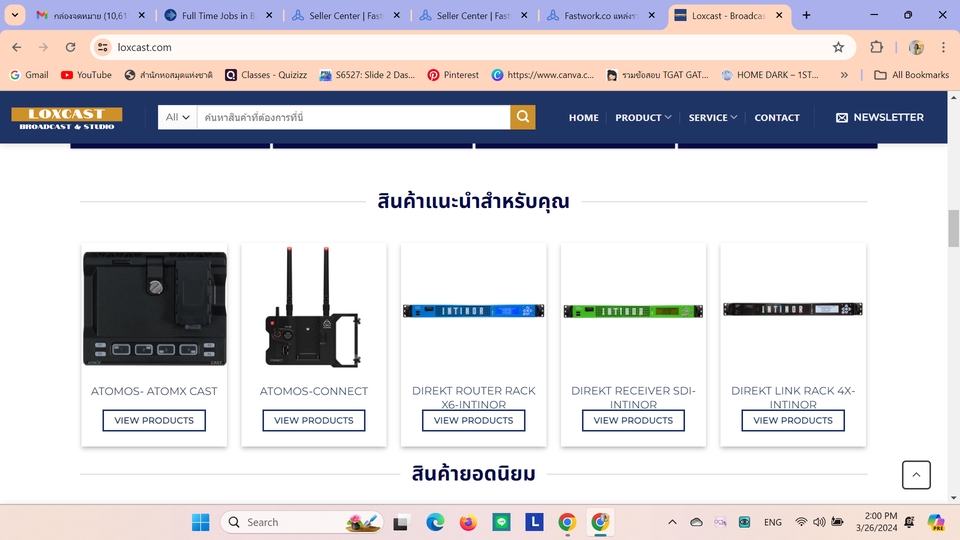Expand the PRODUCT menu
Screen dimensions: 960x540
coord(643,118)
